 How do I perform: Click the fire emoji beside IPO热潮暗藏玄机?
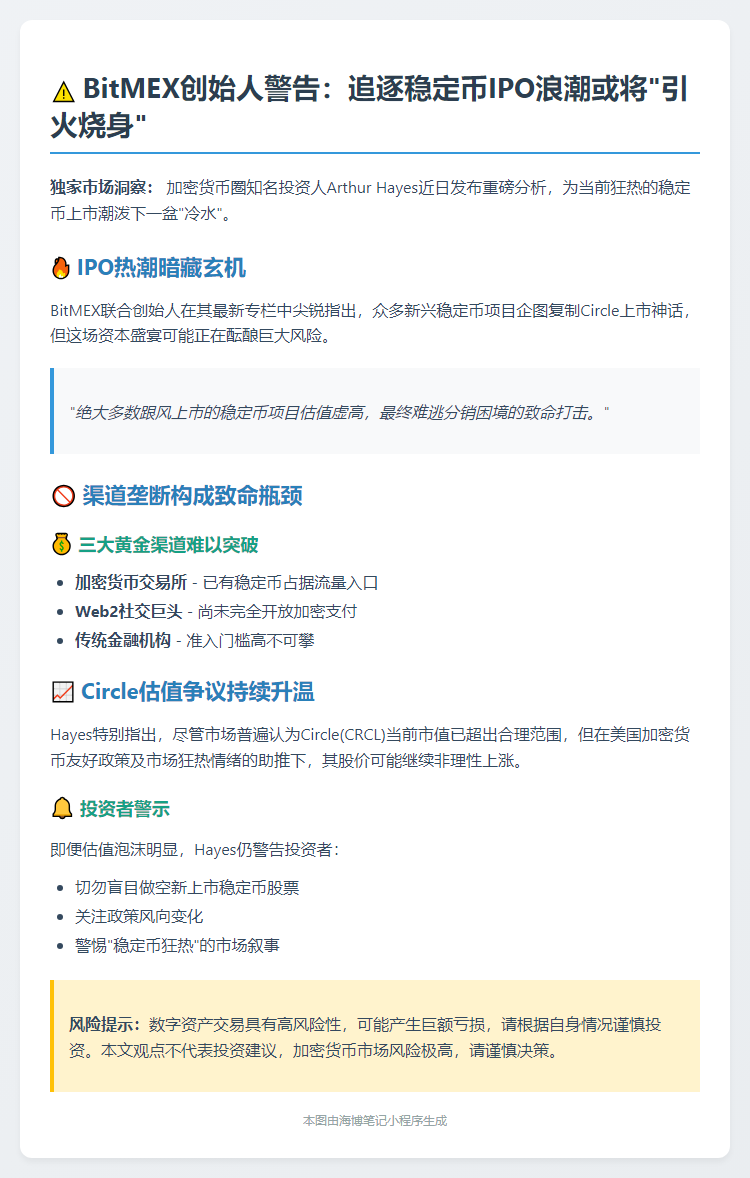click(x=61, y=268)
